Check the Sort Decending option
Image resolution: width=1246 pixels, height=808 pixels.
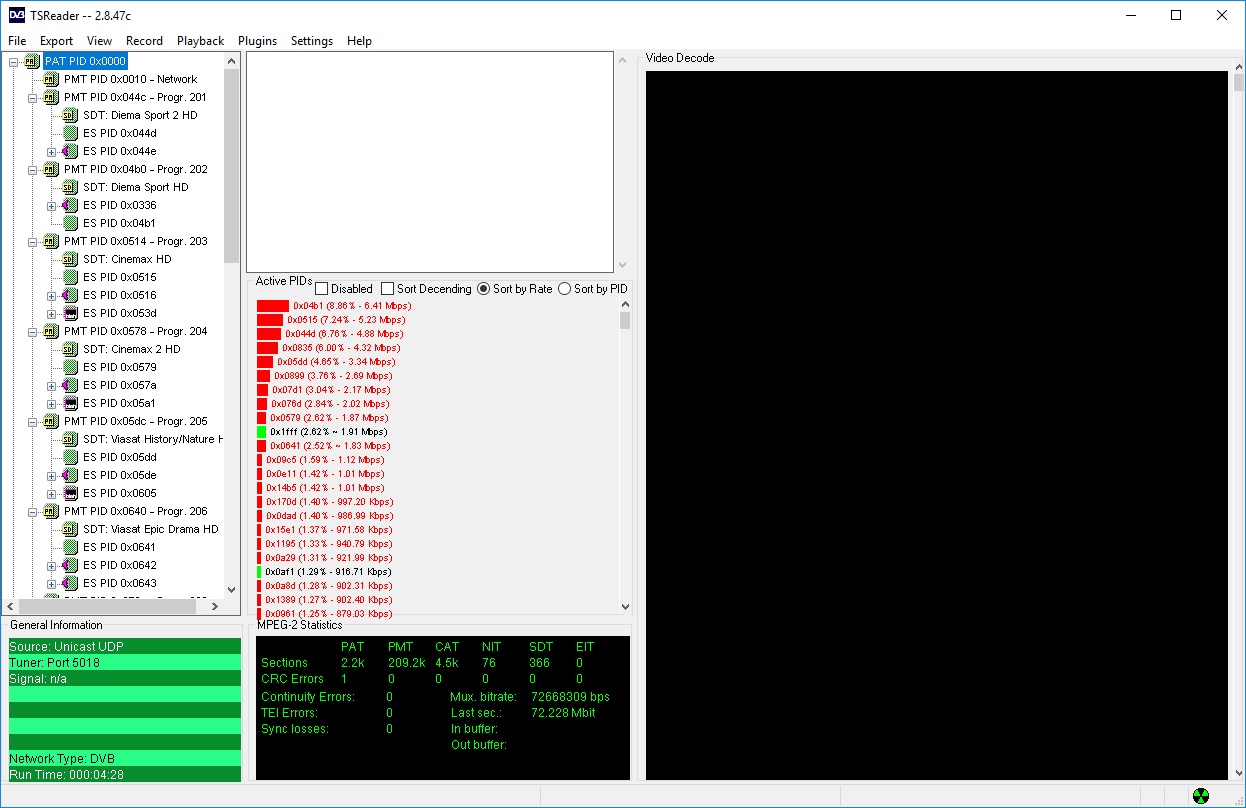pyautogui.click(x=388, y=289)
